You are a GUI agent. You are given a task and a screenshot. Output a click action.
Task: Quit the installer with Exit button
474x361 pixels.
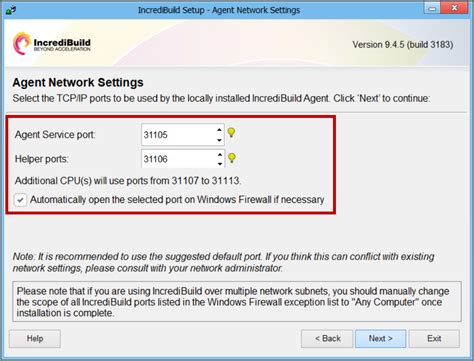[434, 339]
